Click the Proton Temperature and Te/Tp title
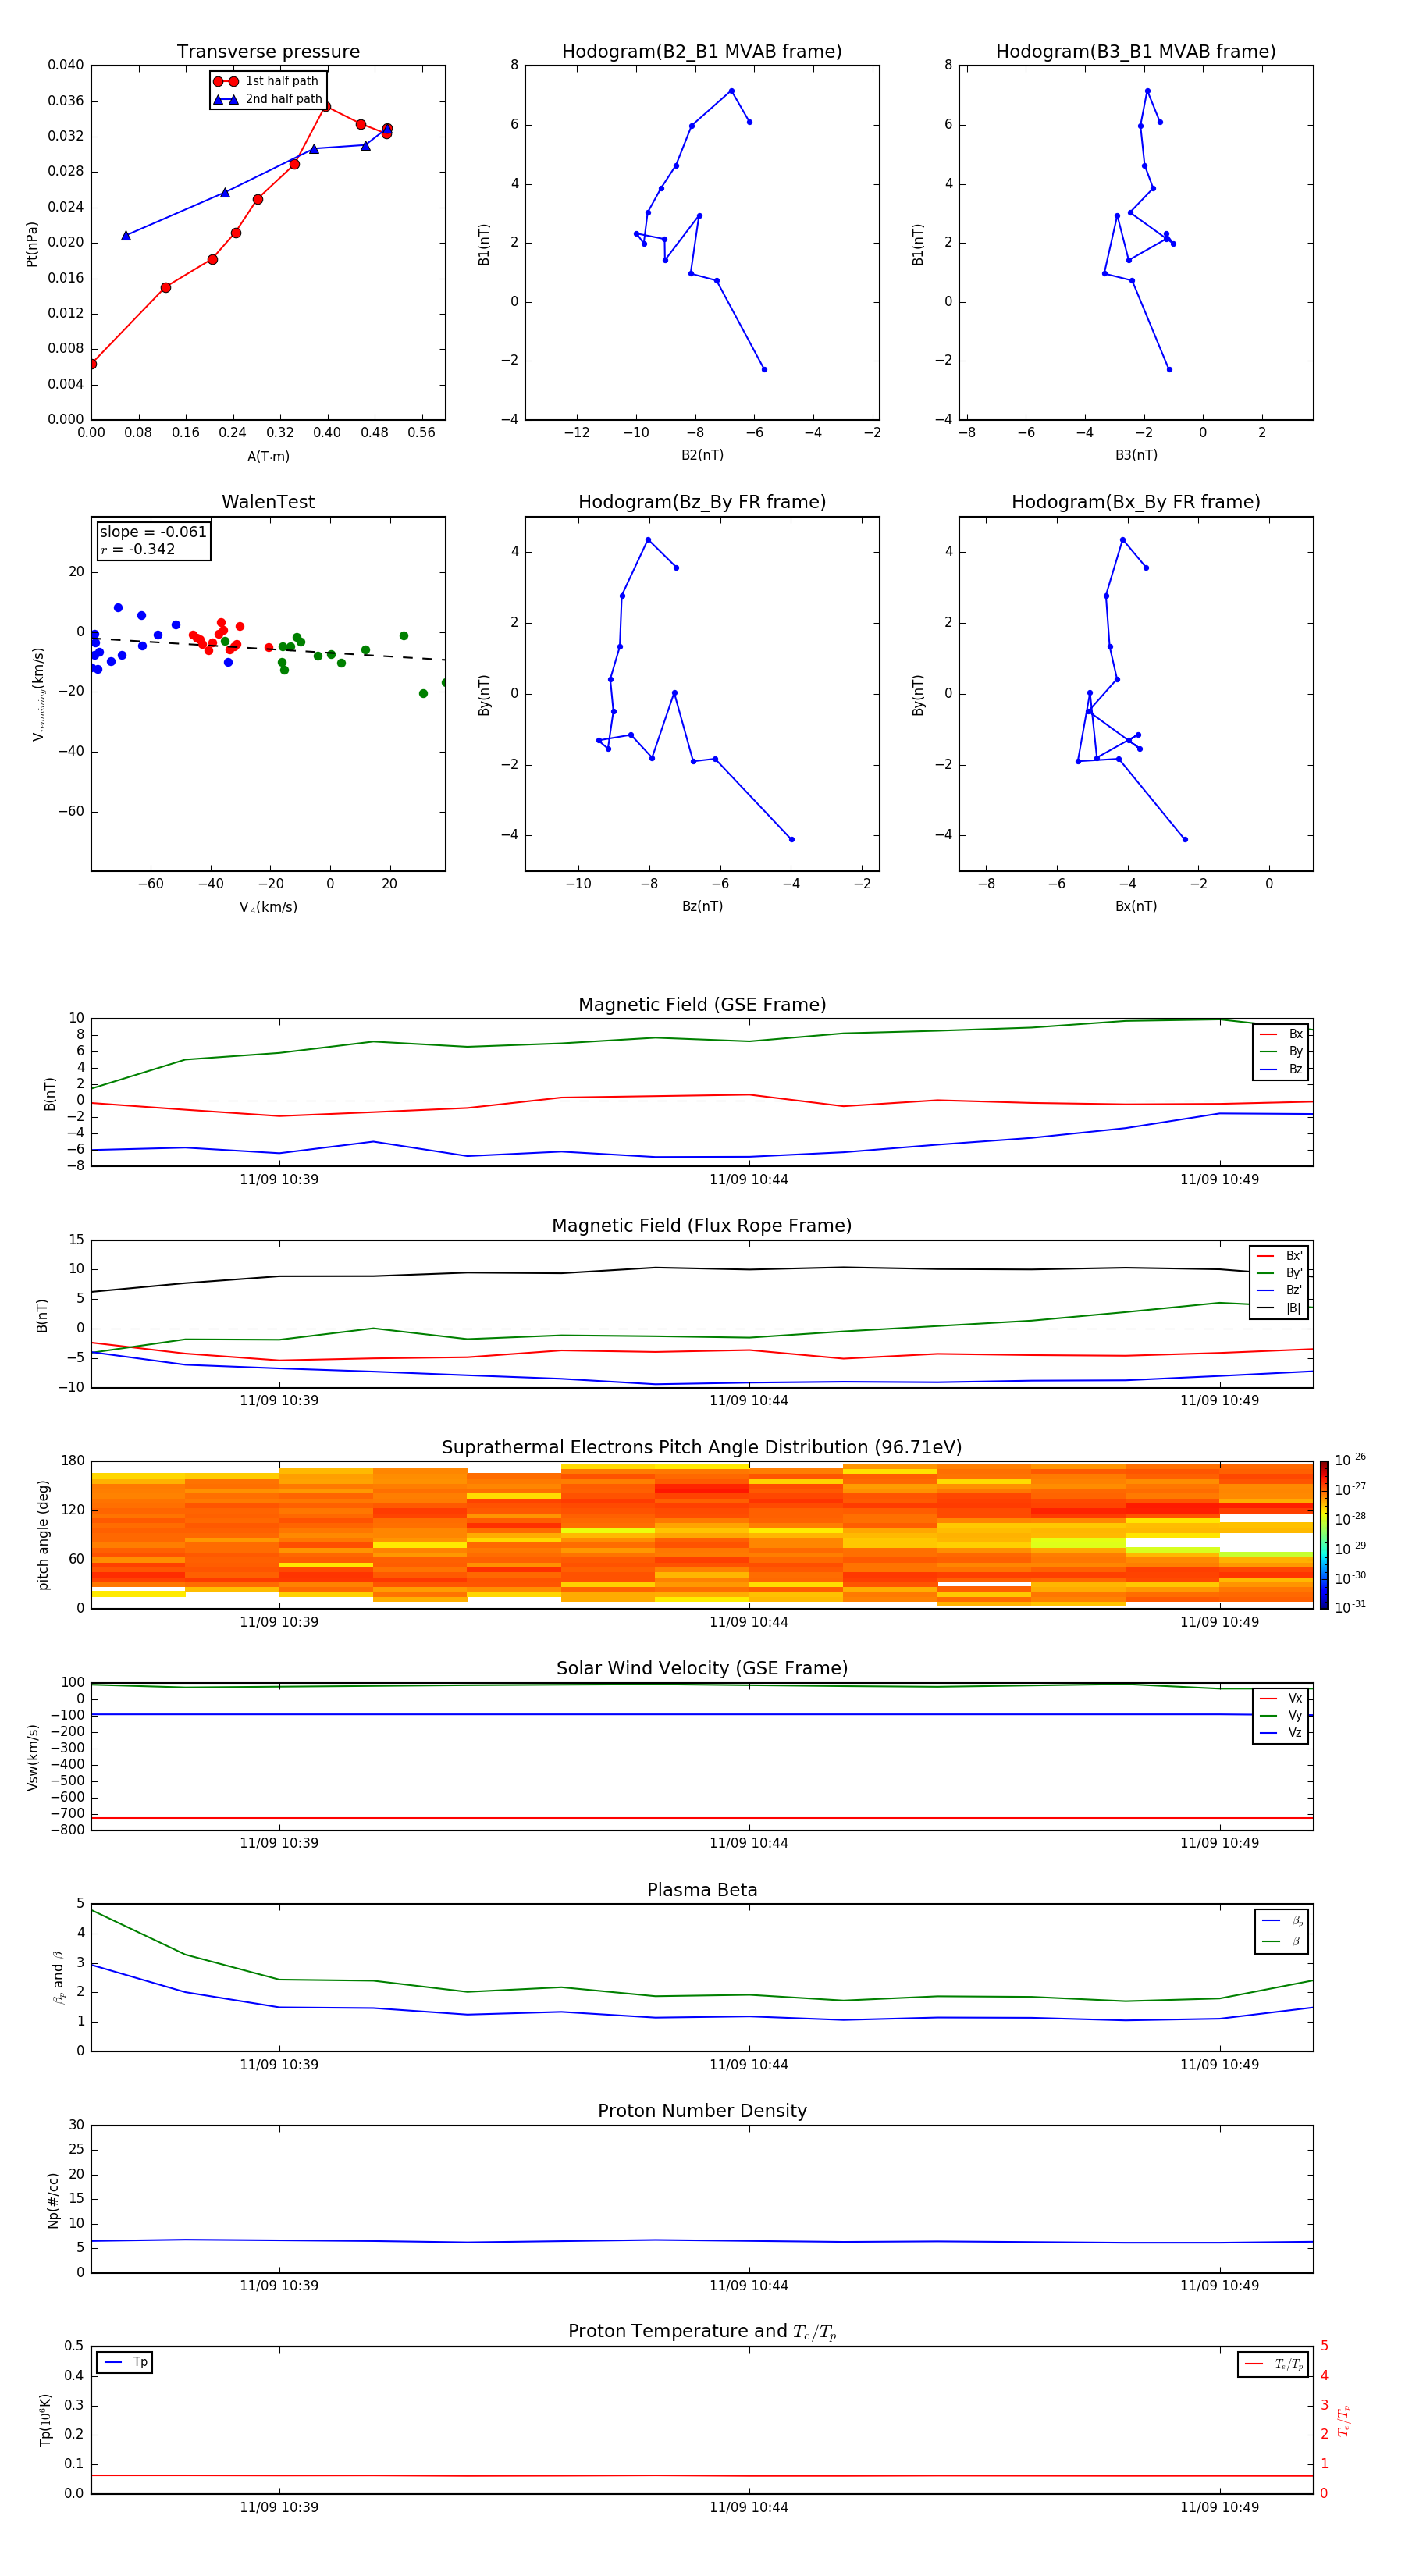This screenshot has height=2576, width=1405. coord(702,2332)
